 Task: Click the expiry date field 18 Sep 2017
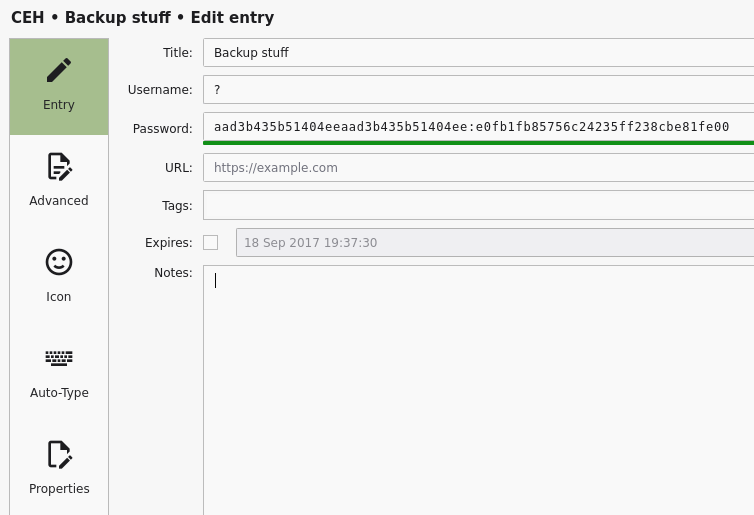click(x=495, y=242)
